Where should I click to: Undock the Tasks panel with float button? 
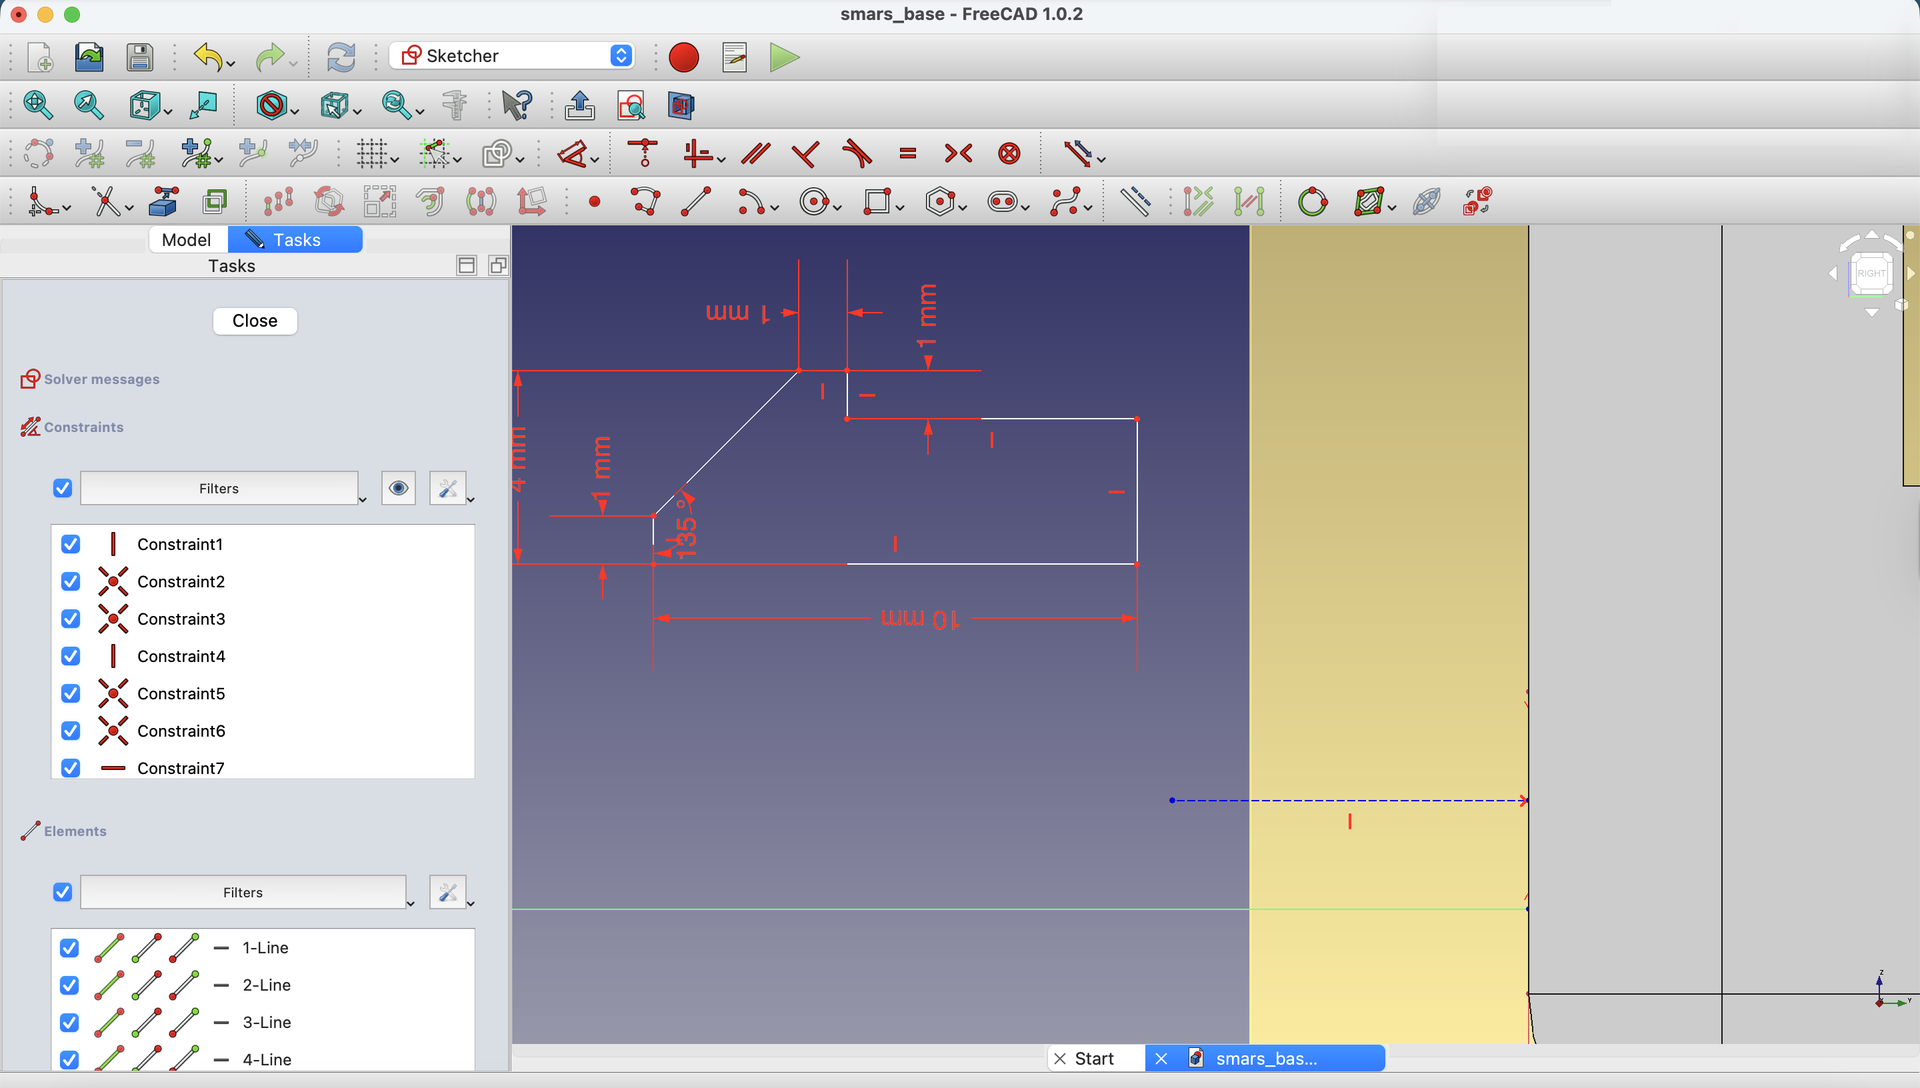point(498,265)
